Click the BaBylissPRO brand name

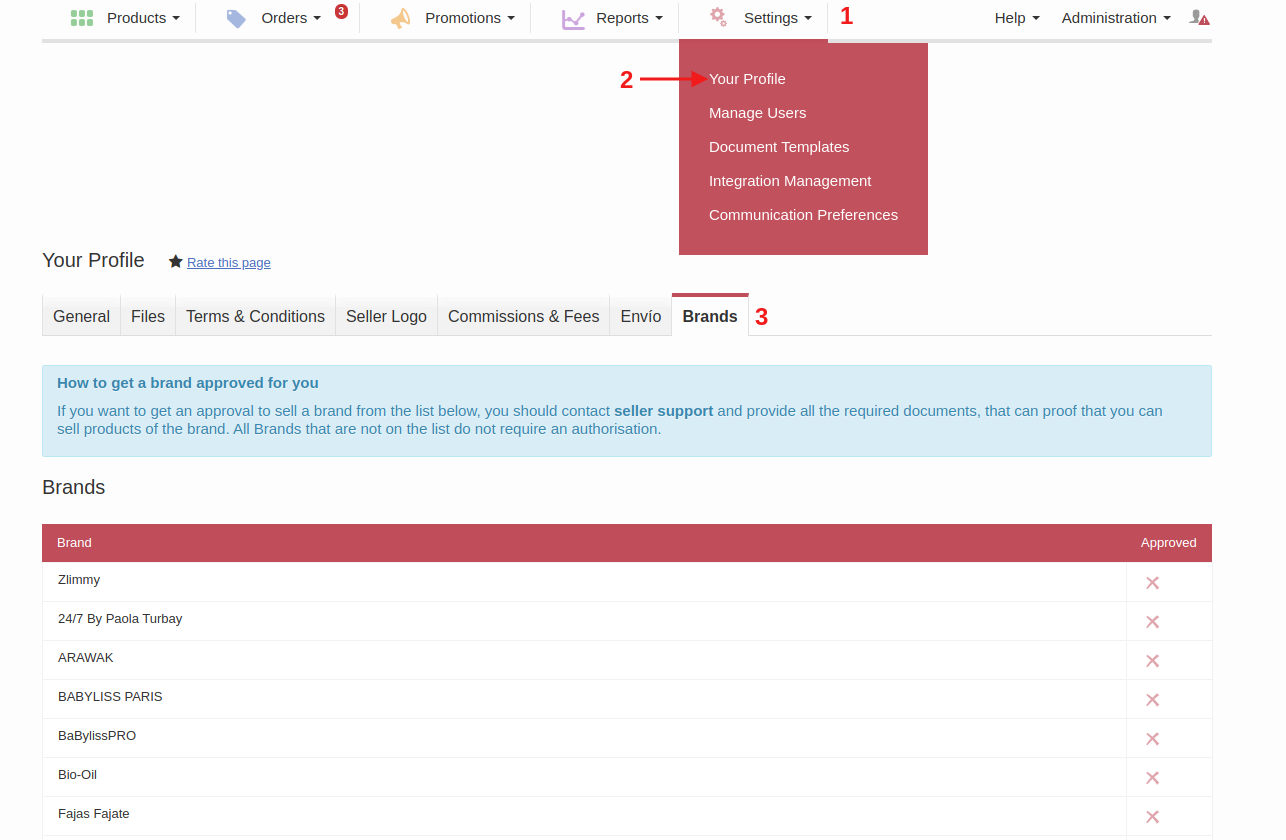97,736
